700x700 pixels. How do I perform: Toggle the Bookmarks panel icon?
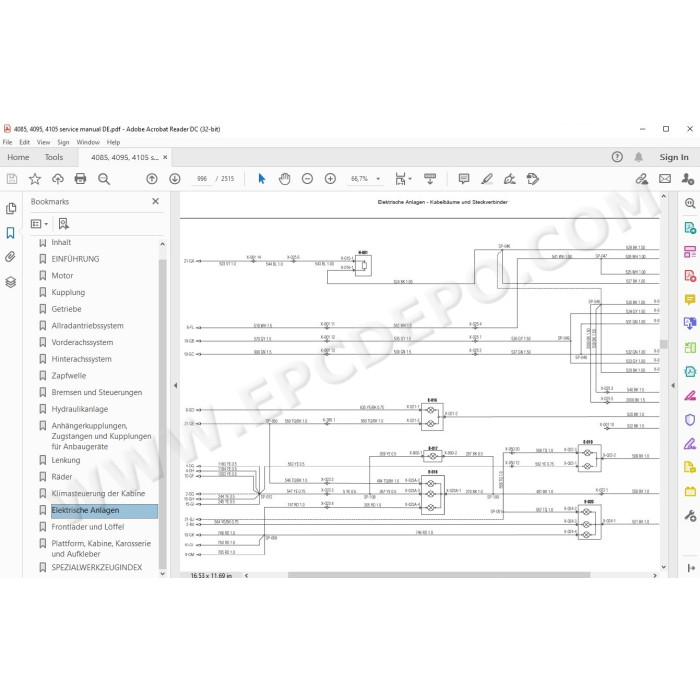[11, 233]
